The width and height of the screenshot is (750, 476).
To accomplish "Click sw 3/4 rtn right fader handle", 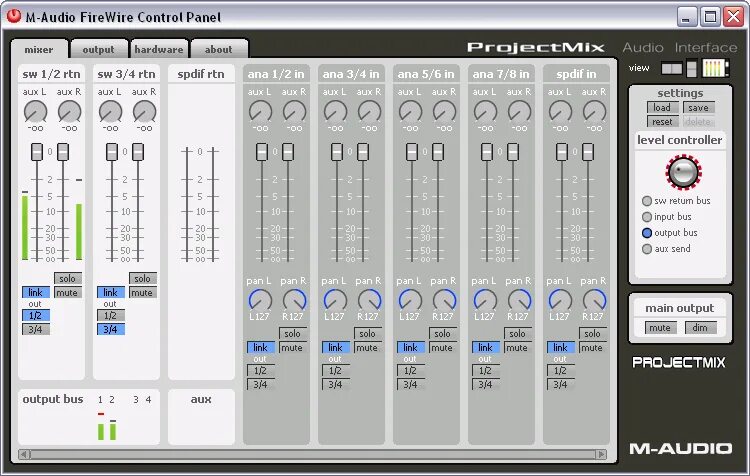I will [x=138, y=152].
